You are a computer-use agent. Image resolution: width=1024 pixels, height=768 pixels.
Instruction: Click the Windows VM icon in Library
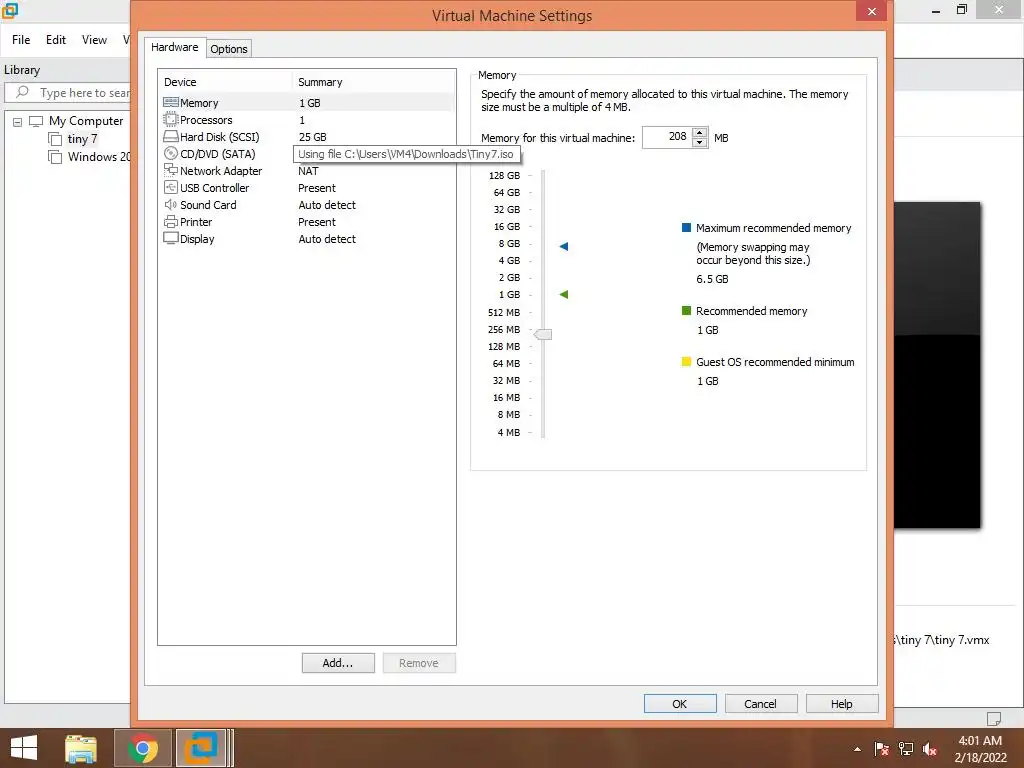pyautogui.click(x=56, y=157)
